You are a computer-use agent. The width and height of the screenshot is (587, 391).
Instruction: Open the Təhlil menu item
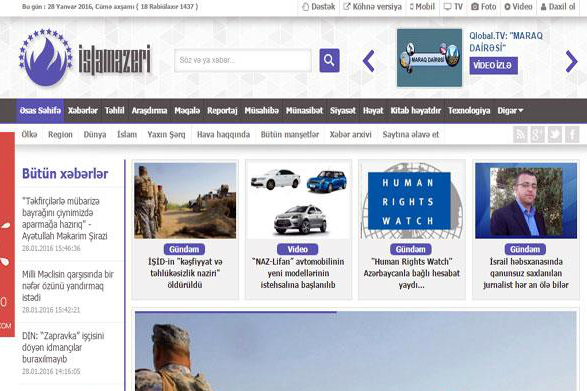click(x=115, y=110)
